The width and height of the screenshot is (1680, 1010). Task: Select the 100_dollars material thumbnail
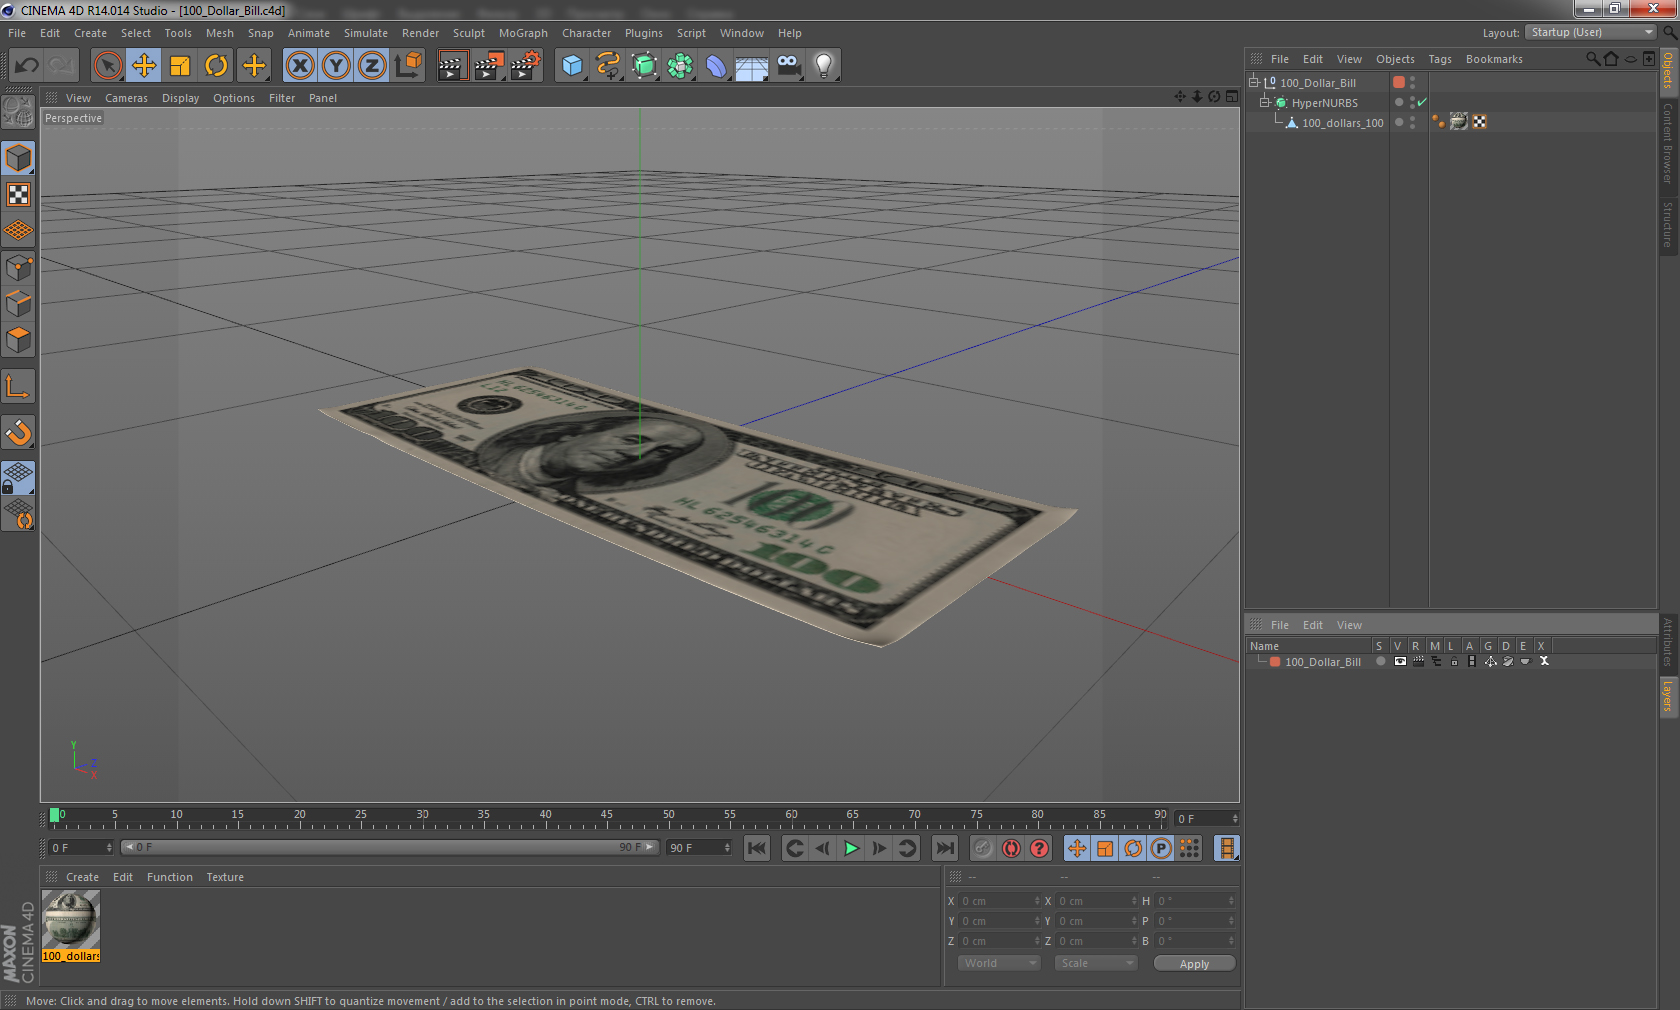[71, 920]
